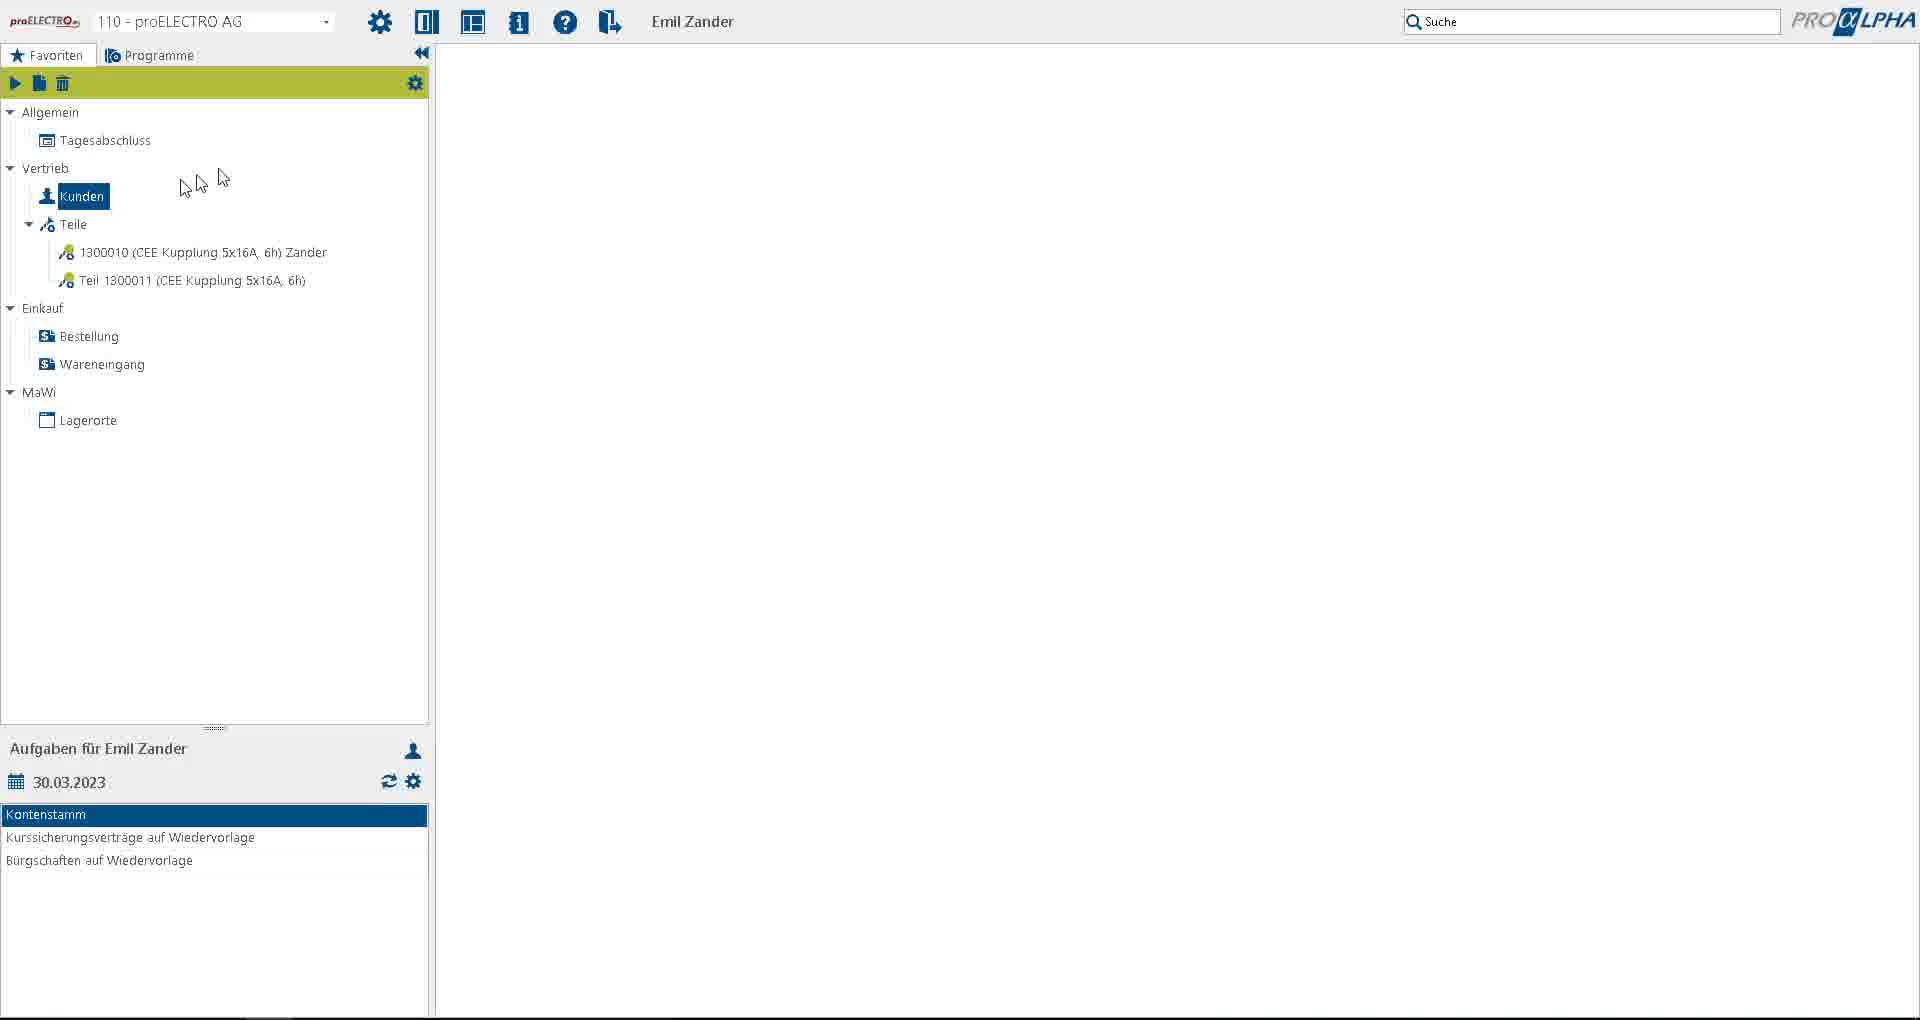Select Kurssicherungsverträge auf Wiedervorlage task
The image size is (1920, 1020).
(x=214, y=838)
